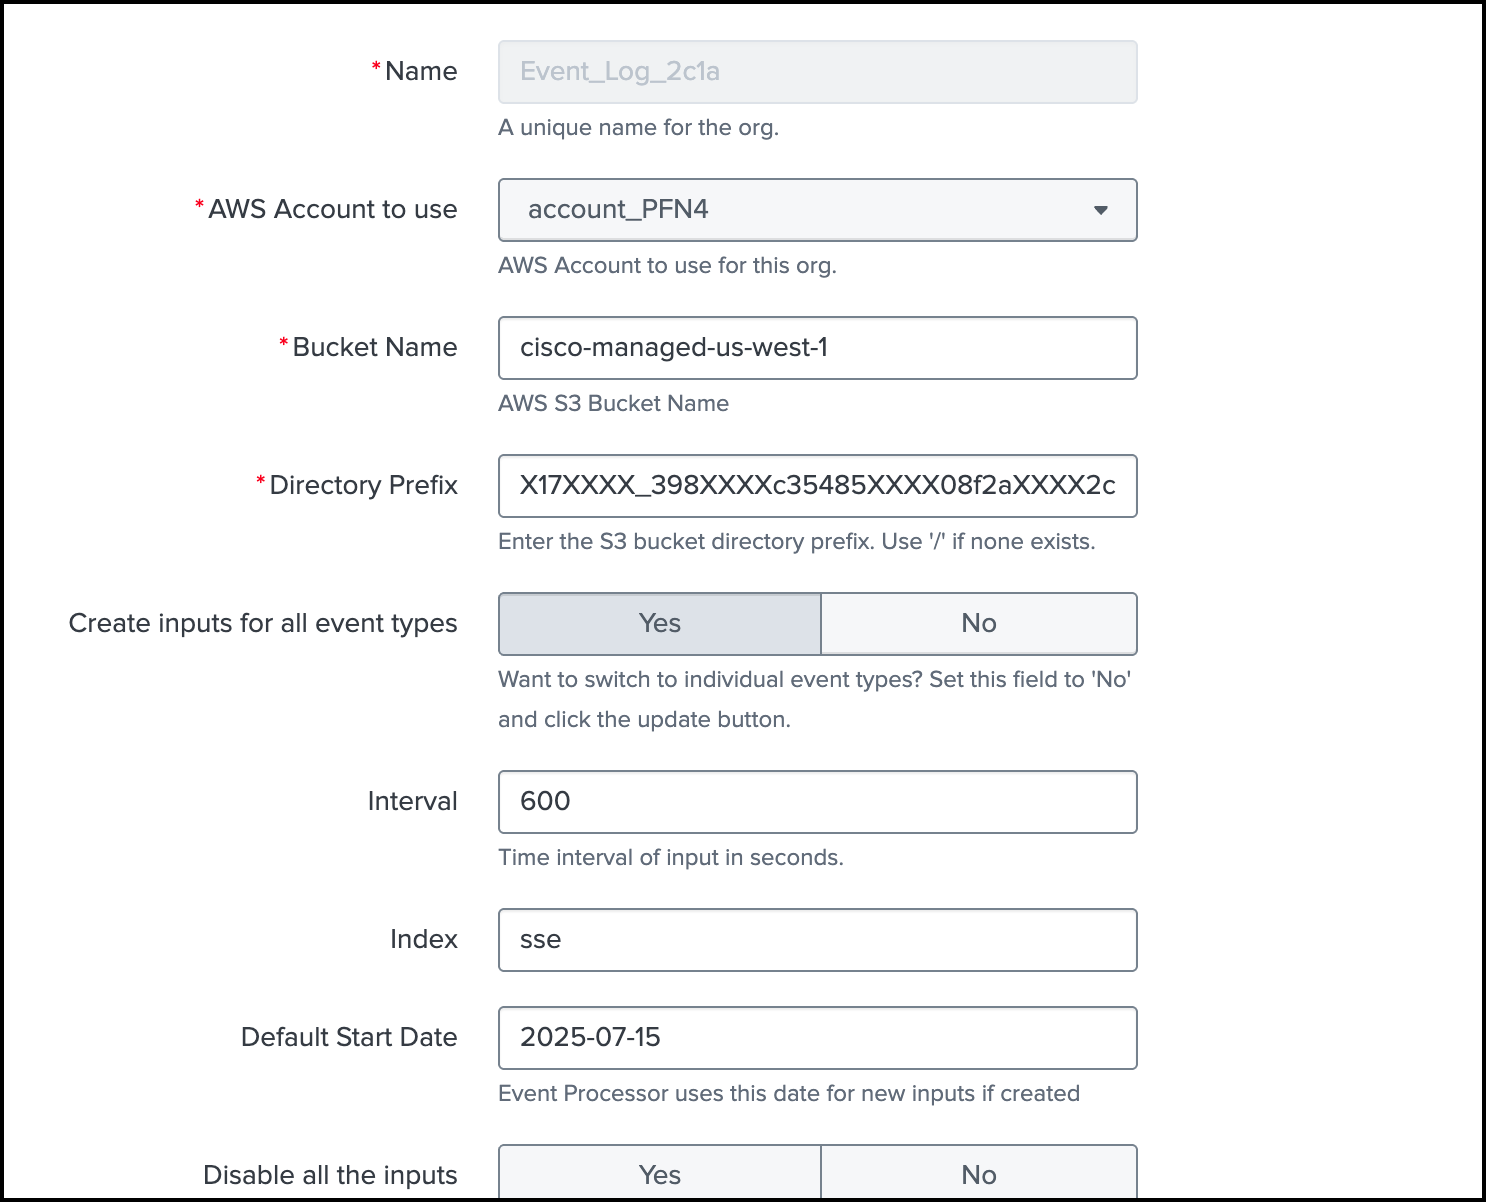This screenshot has height=1202, width=1486.
Task: Click the dropdown caret in AWS Account selector
Action: tap(1100, 210)
